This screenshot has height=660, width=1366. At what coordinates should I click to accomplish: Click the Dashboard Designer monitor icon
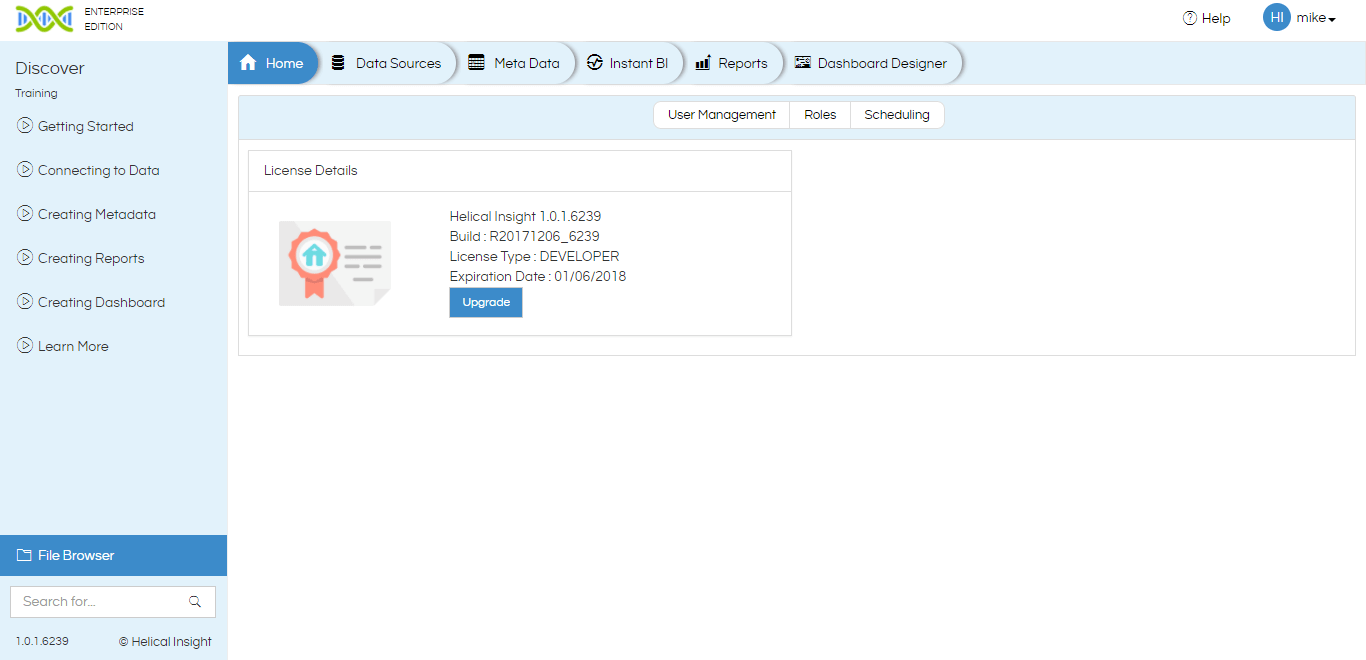click(x=802, y=63)
